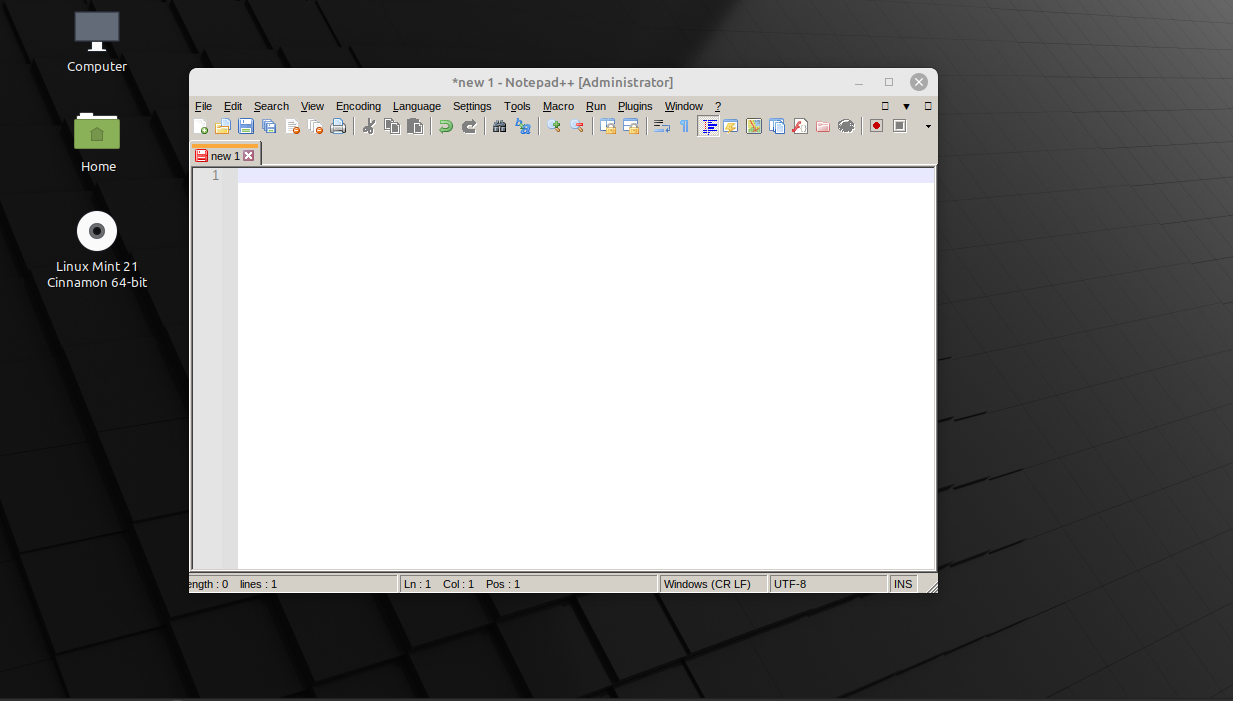Image resolution: width=1233 pixels, height=701 pixels.
Task: Open the Run menu
Action: (596, 106)
